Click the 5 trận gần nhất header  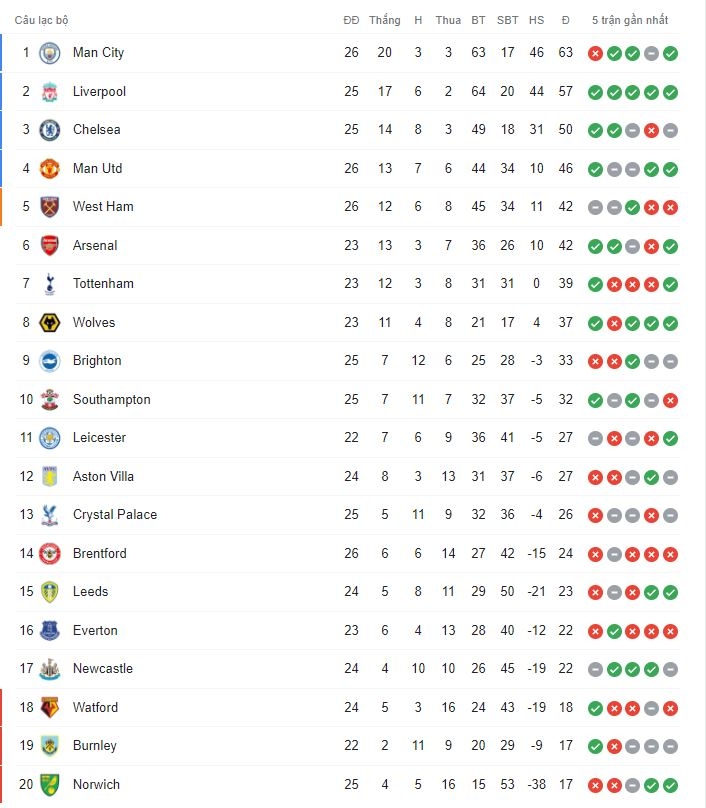(630, 20)
